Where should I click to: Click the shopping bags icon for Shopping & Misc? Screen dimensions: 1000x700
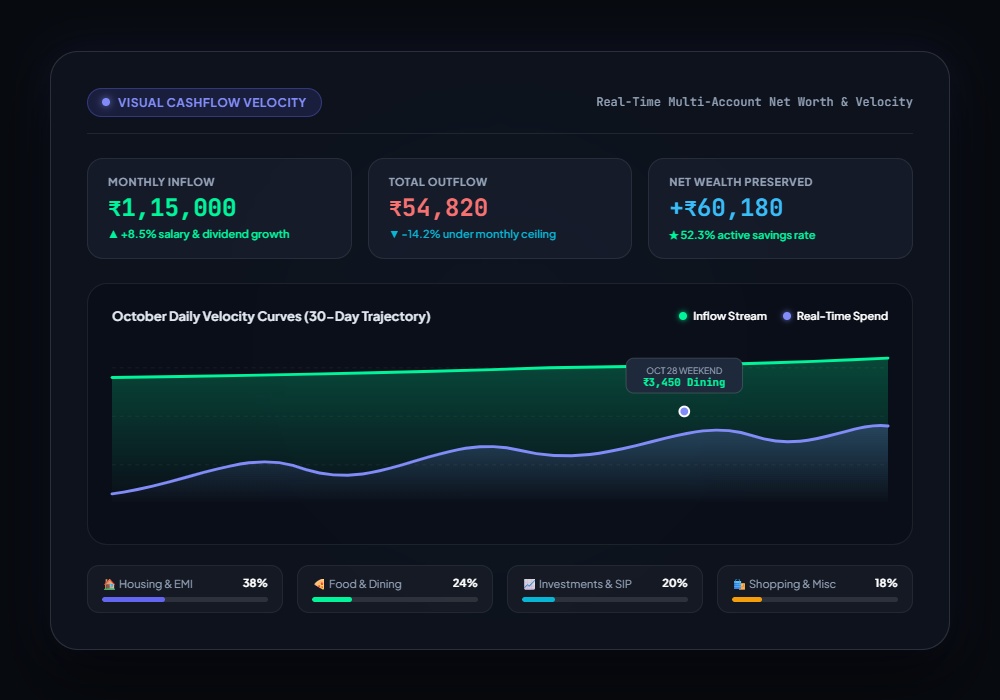tap(739, 584)
